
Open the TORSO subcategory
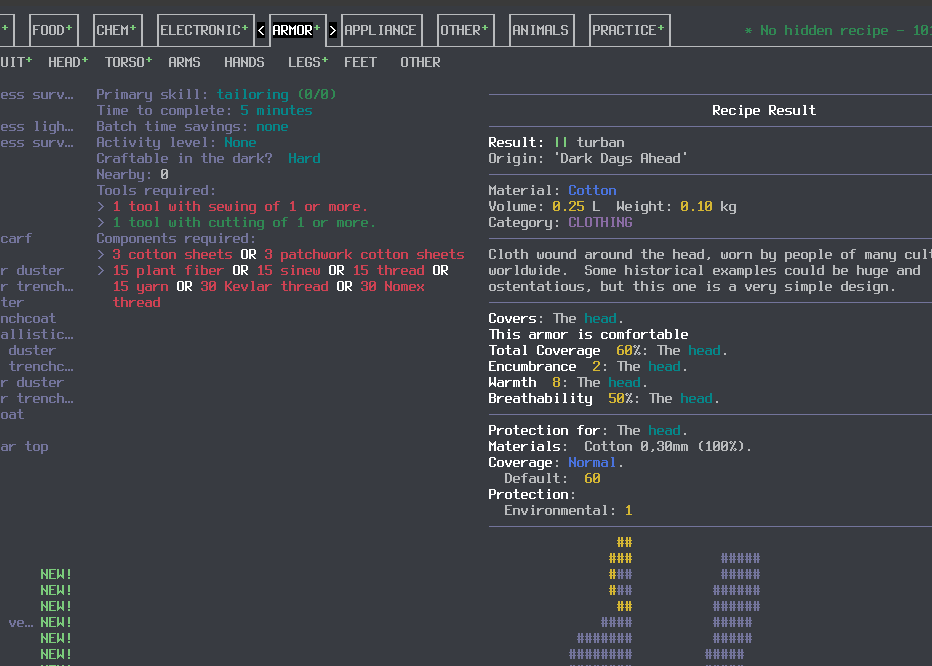(122, 62)
